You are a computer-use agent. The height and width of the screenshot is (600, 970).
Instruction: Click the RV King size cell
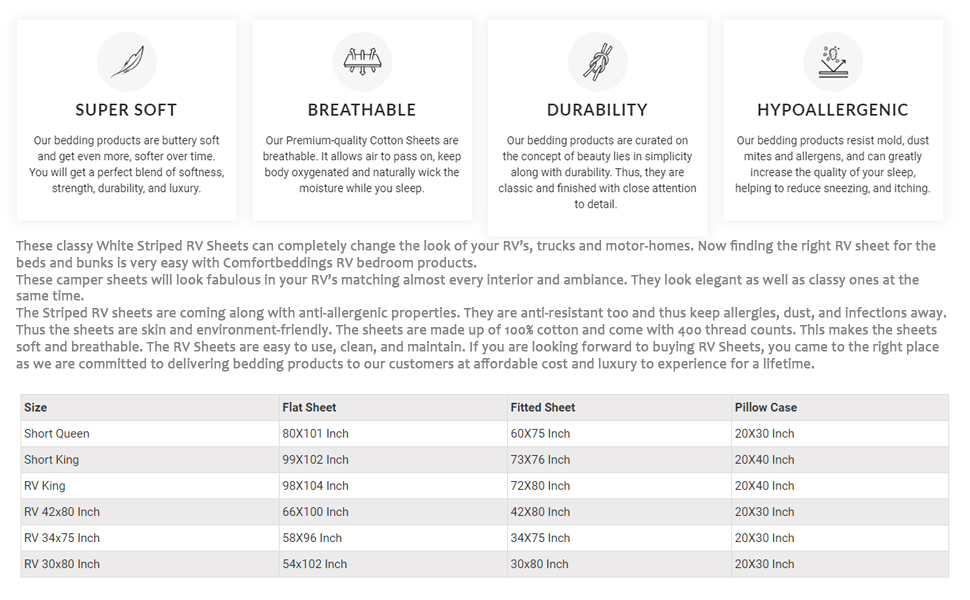45,486
